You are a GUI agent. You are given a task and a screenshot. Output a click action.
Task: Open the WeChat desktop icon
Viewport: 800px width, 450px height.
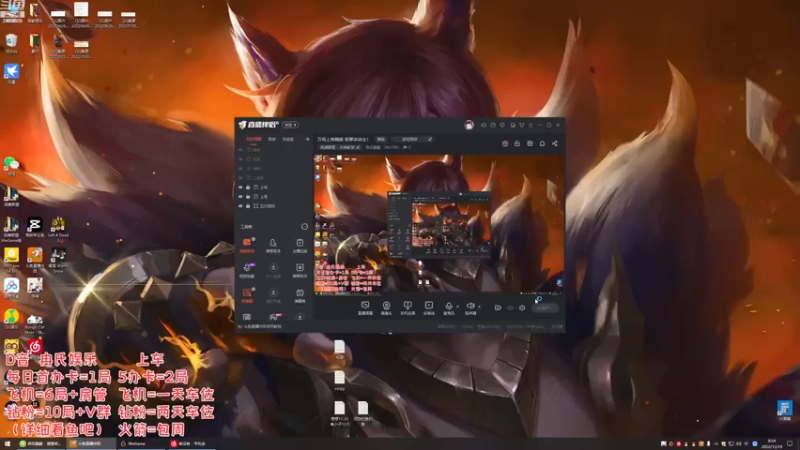(11, 165)
